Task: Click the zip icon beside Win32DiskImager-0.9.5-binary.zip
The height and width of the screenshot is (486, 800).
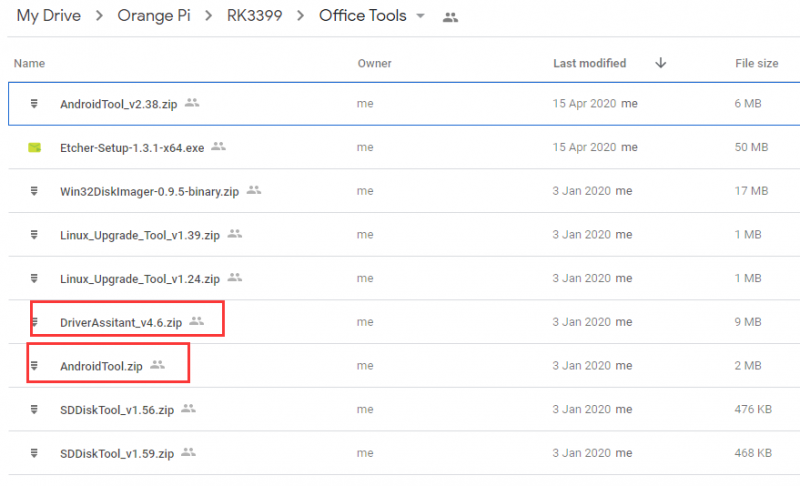Action: coord(34,191)
